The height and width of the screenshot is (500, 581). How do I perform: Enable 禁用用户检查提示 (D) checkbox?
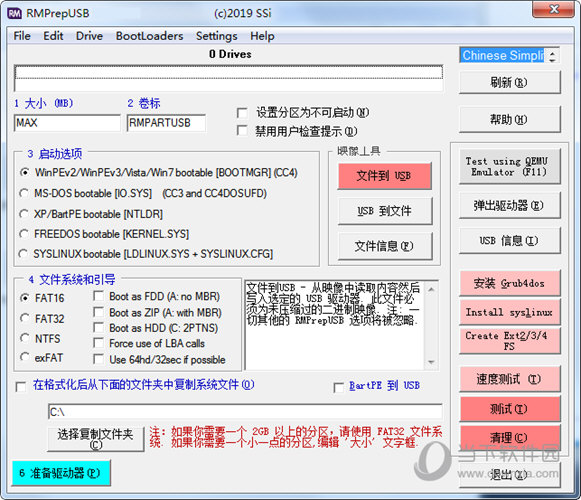[242, 131]
